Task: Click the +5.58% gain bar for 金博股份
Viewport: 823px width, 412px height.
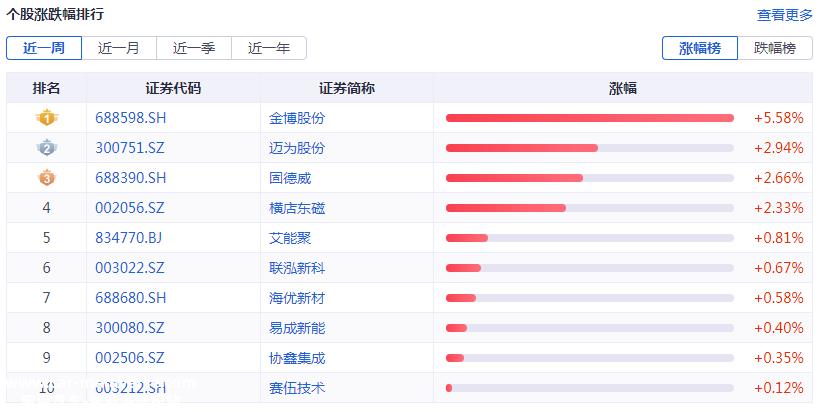Action: pyautogui.click(x=590, y=118)
